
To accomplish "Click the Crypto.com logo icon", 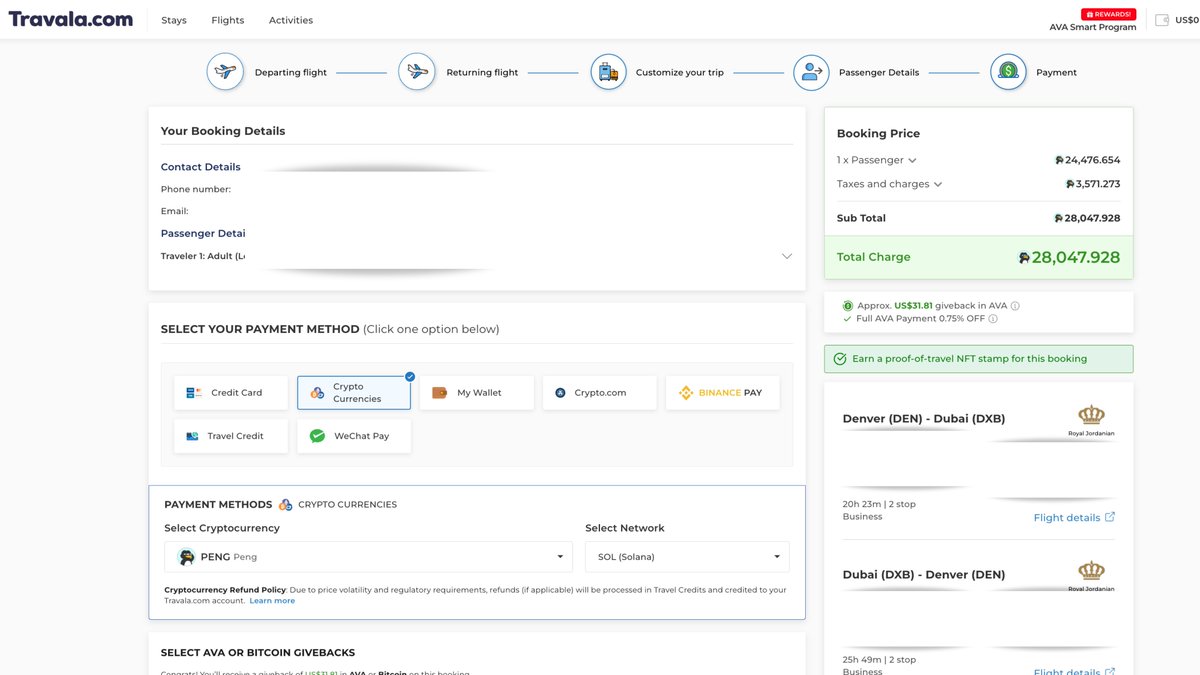I will pyautogui.click(x=560, y=393).
